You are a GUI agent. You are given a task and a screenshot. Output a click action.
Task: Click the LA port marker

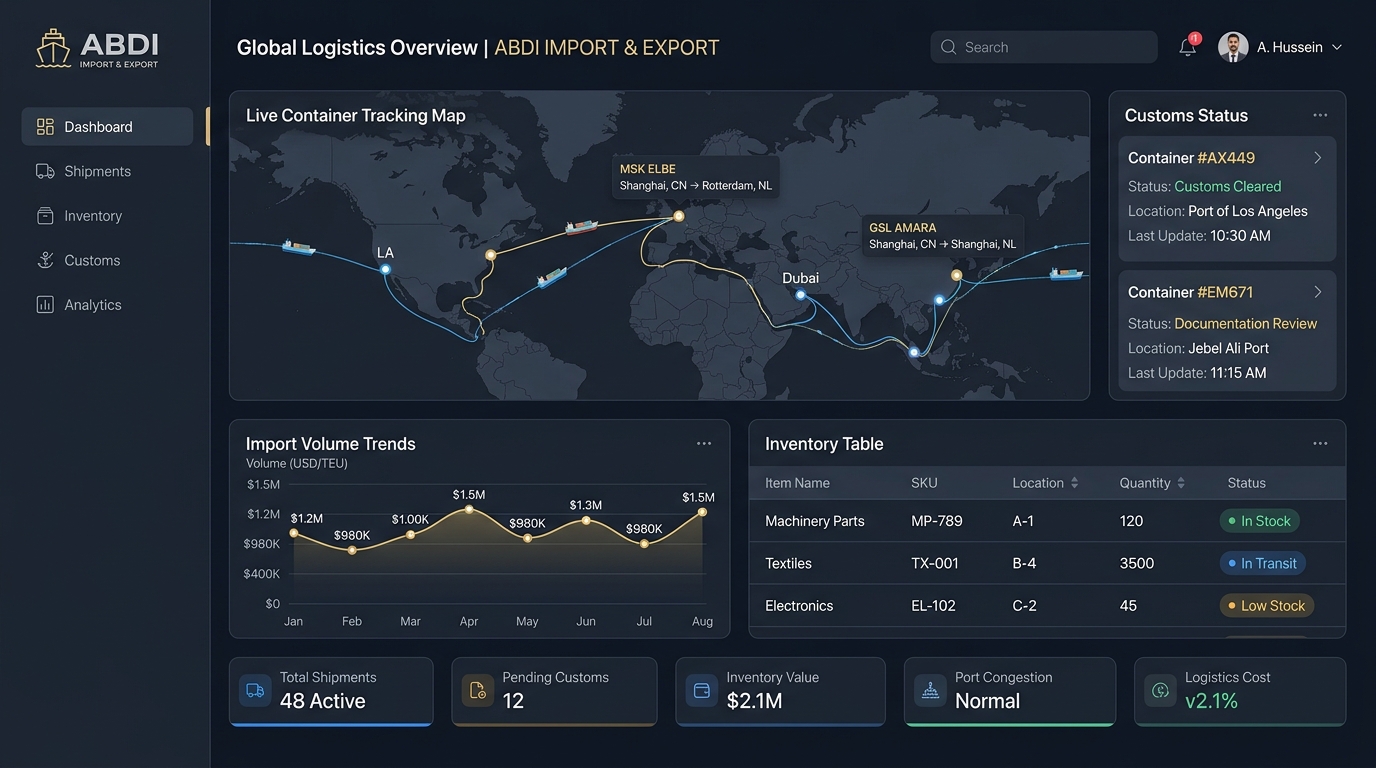385,269
